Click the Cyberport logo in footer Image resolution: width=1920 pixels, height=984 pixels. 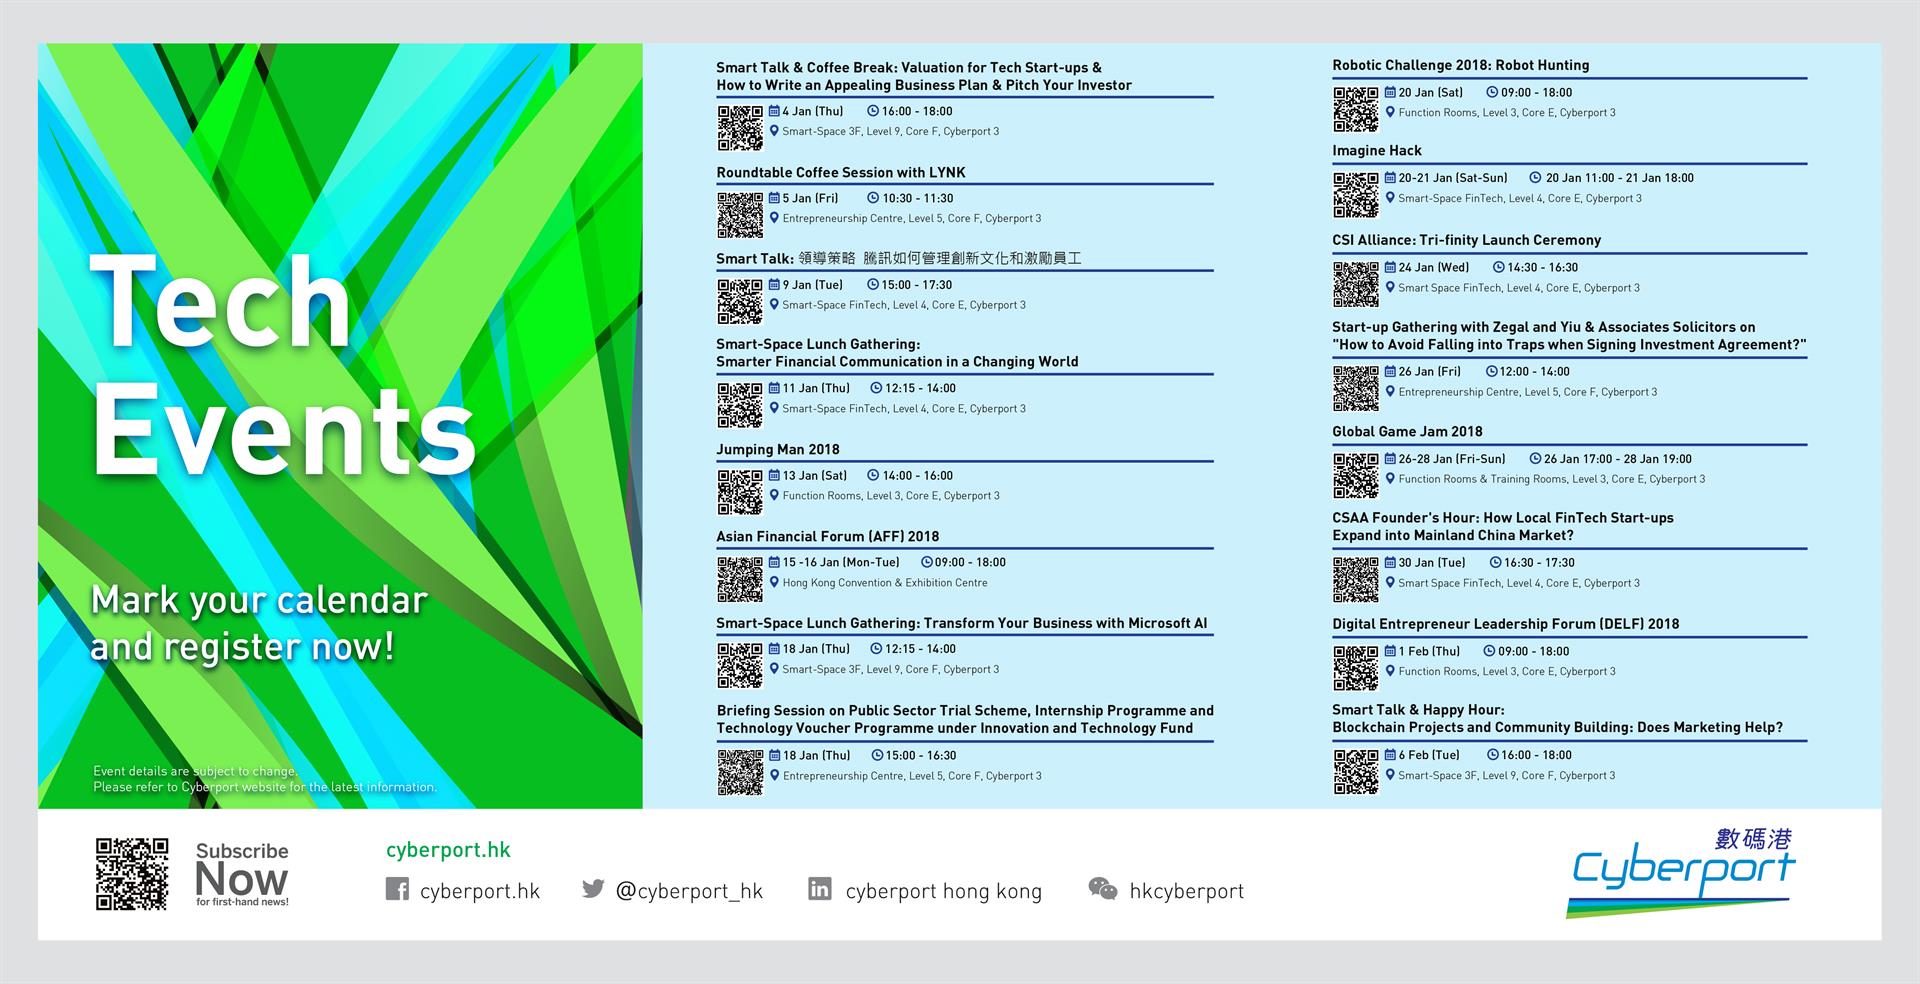point(1682,872)
